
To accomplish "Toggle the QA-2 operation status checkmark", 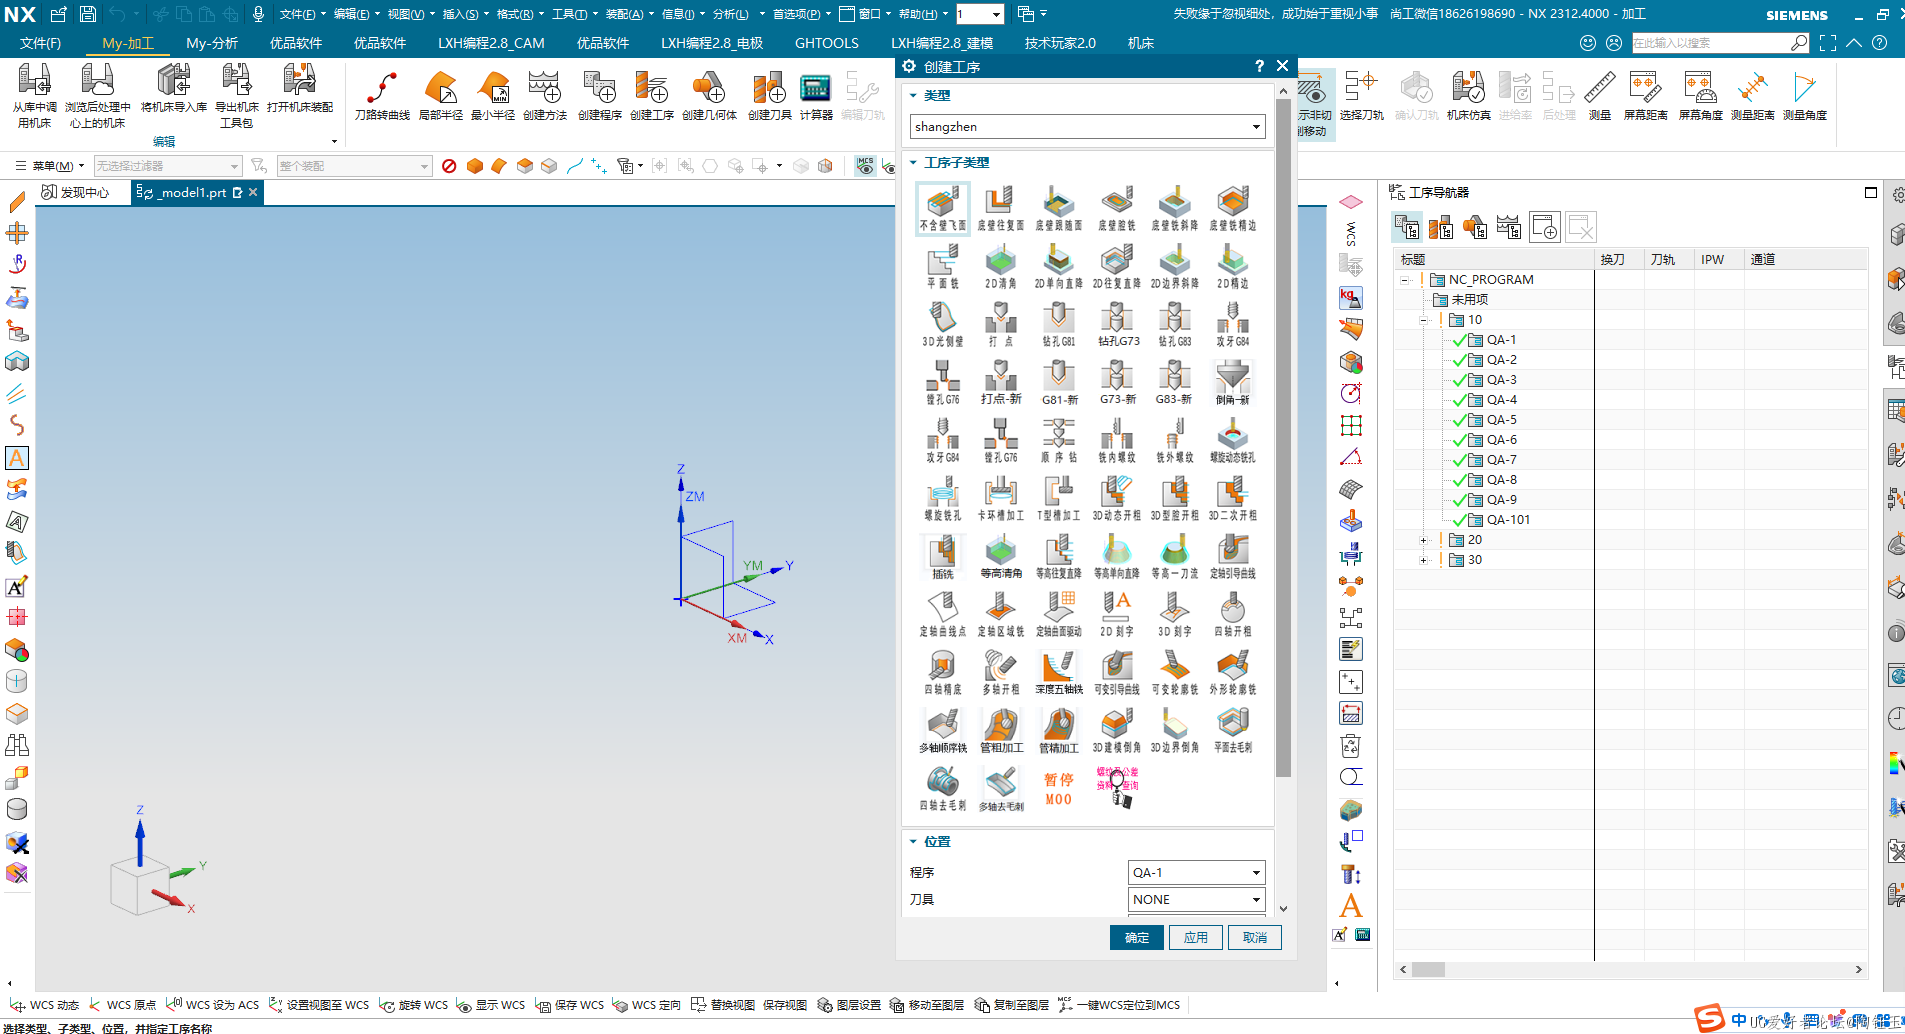I will (1460, 360).
